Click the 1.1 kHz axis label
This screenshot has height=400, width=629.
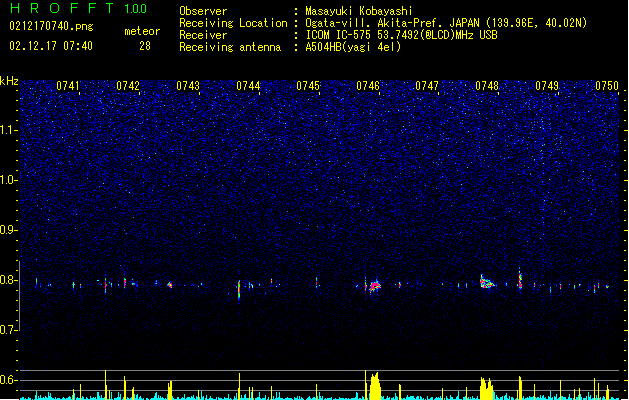coord(8,130)
